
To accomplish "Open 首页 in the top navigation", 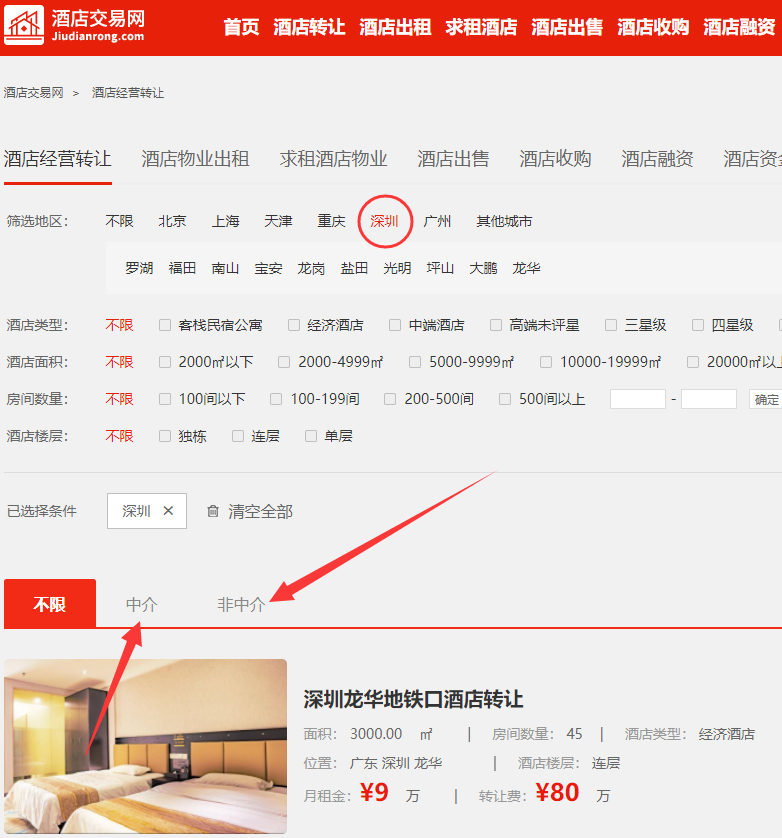I will pyautogui.click(x=241, y=27).
